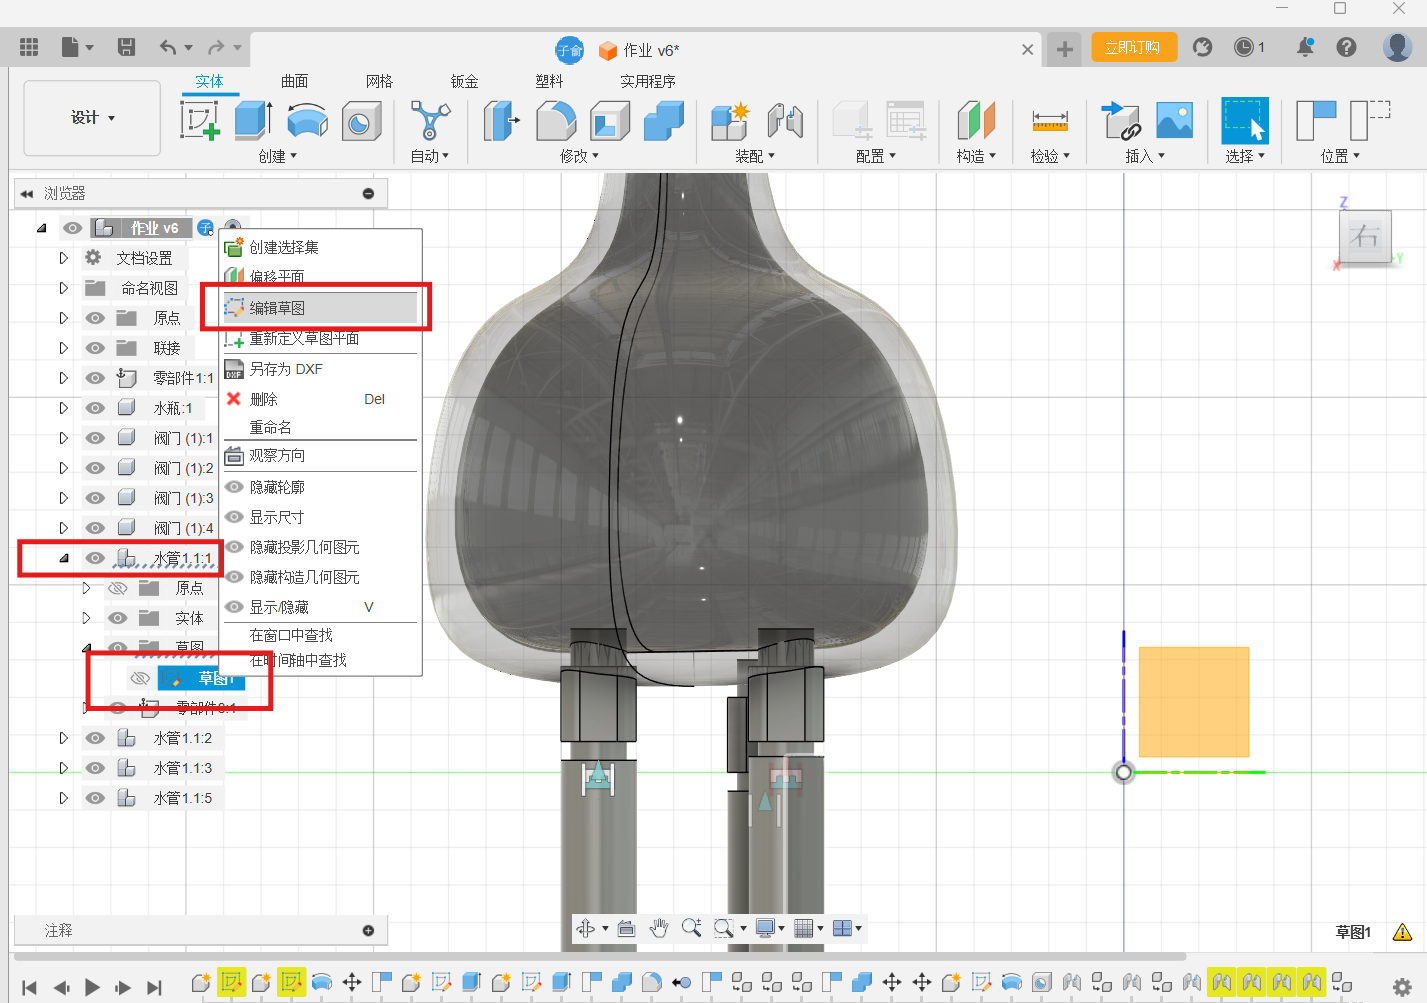Viewport: 1427px width, 1003px height.
Task: Choose the Extrude tool icon
Action: (x=254, y=121)
